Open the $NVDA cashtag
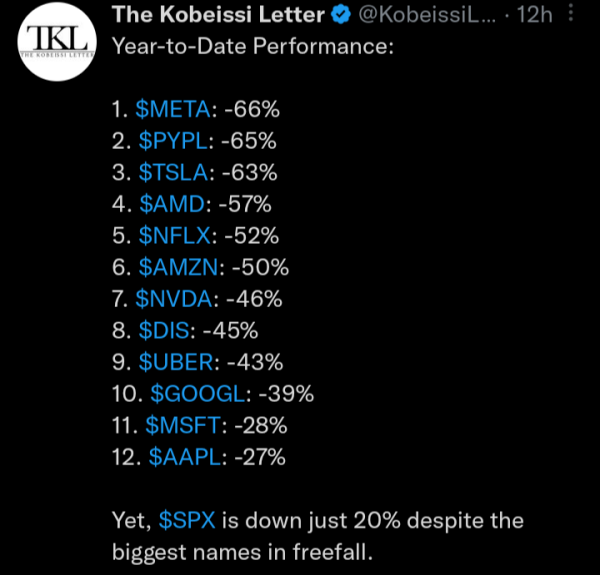 (x=174, y=299)
